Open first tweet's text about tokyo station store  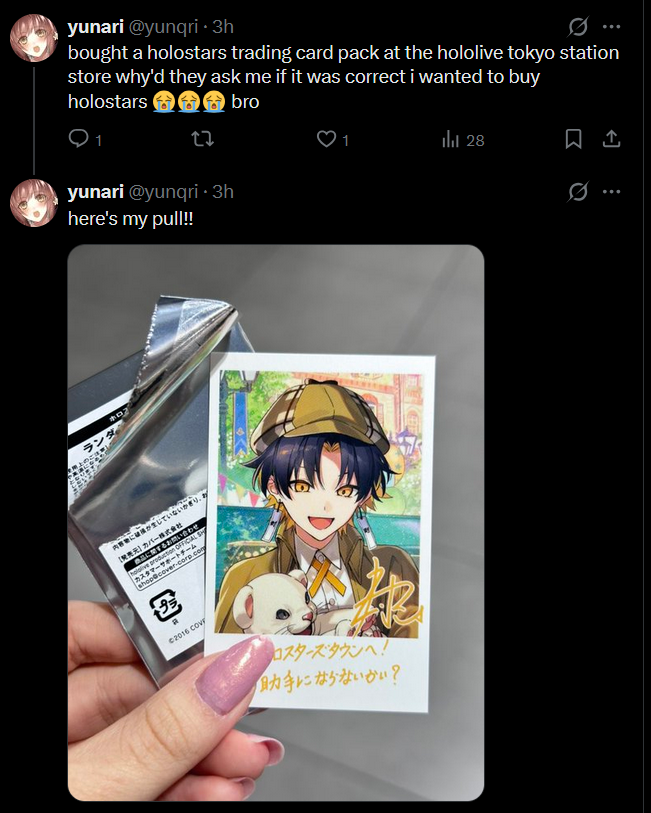coord(343,77)
